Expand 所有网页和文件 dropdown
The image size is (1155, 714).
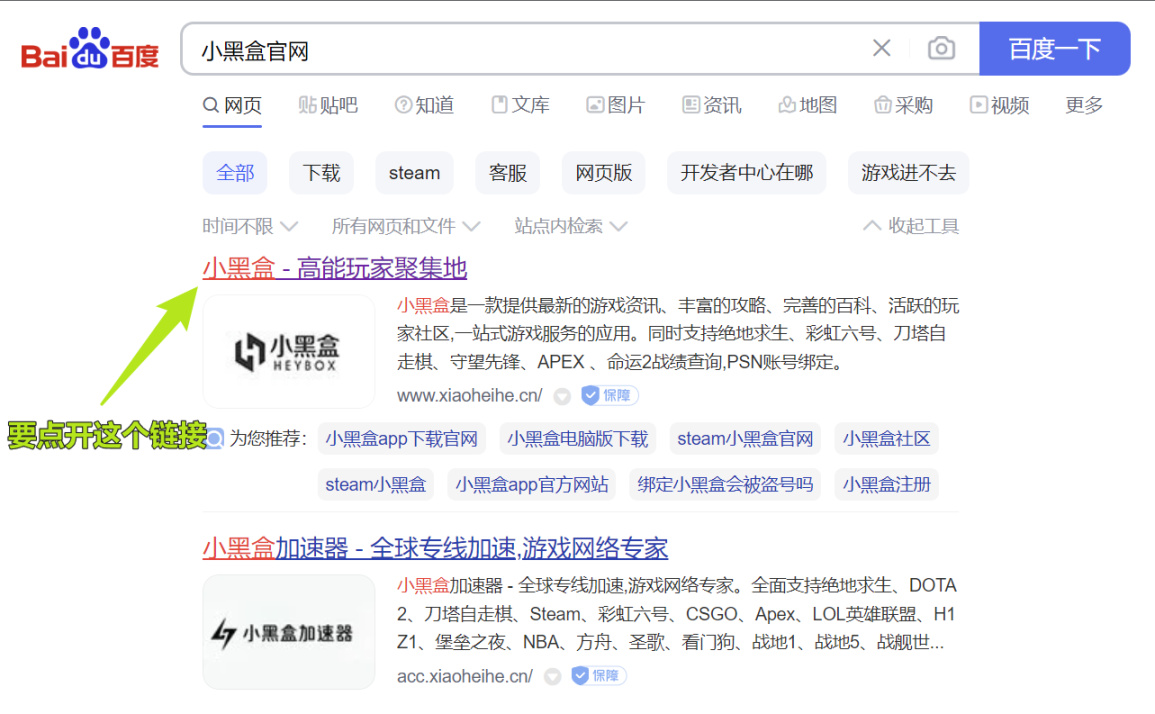point(405,226)
